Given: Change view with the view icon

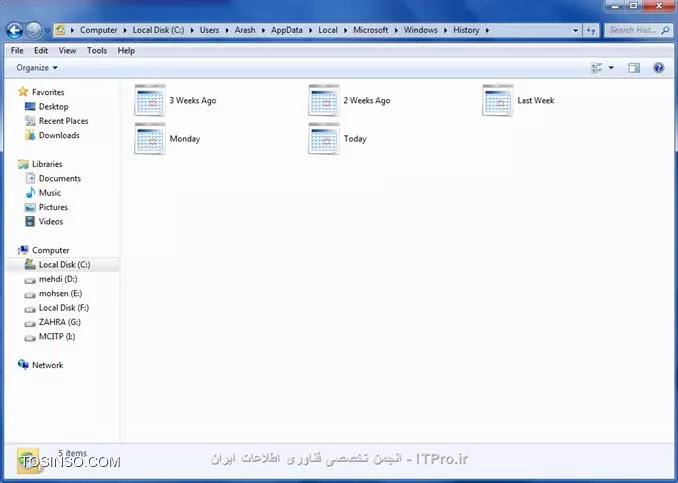Looking at the screenshot, I should [x=597, y=68].
